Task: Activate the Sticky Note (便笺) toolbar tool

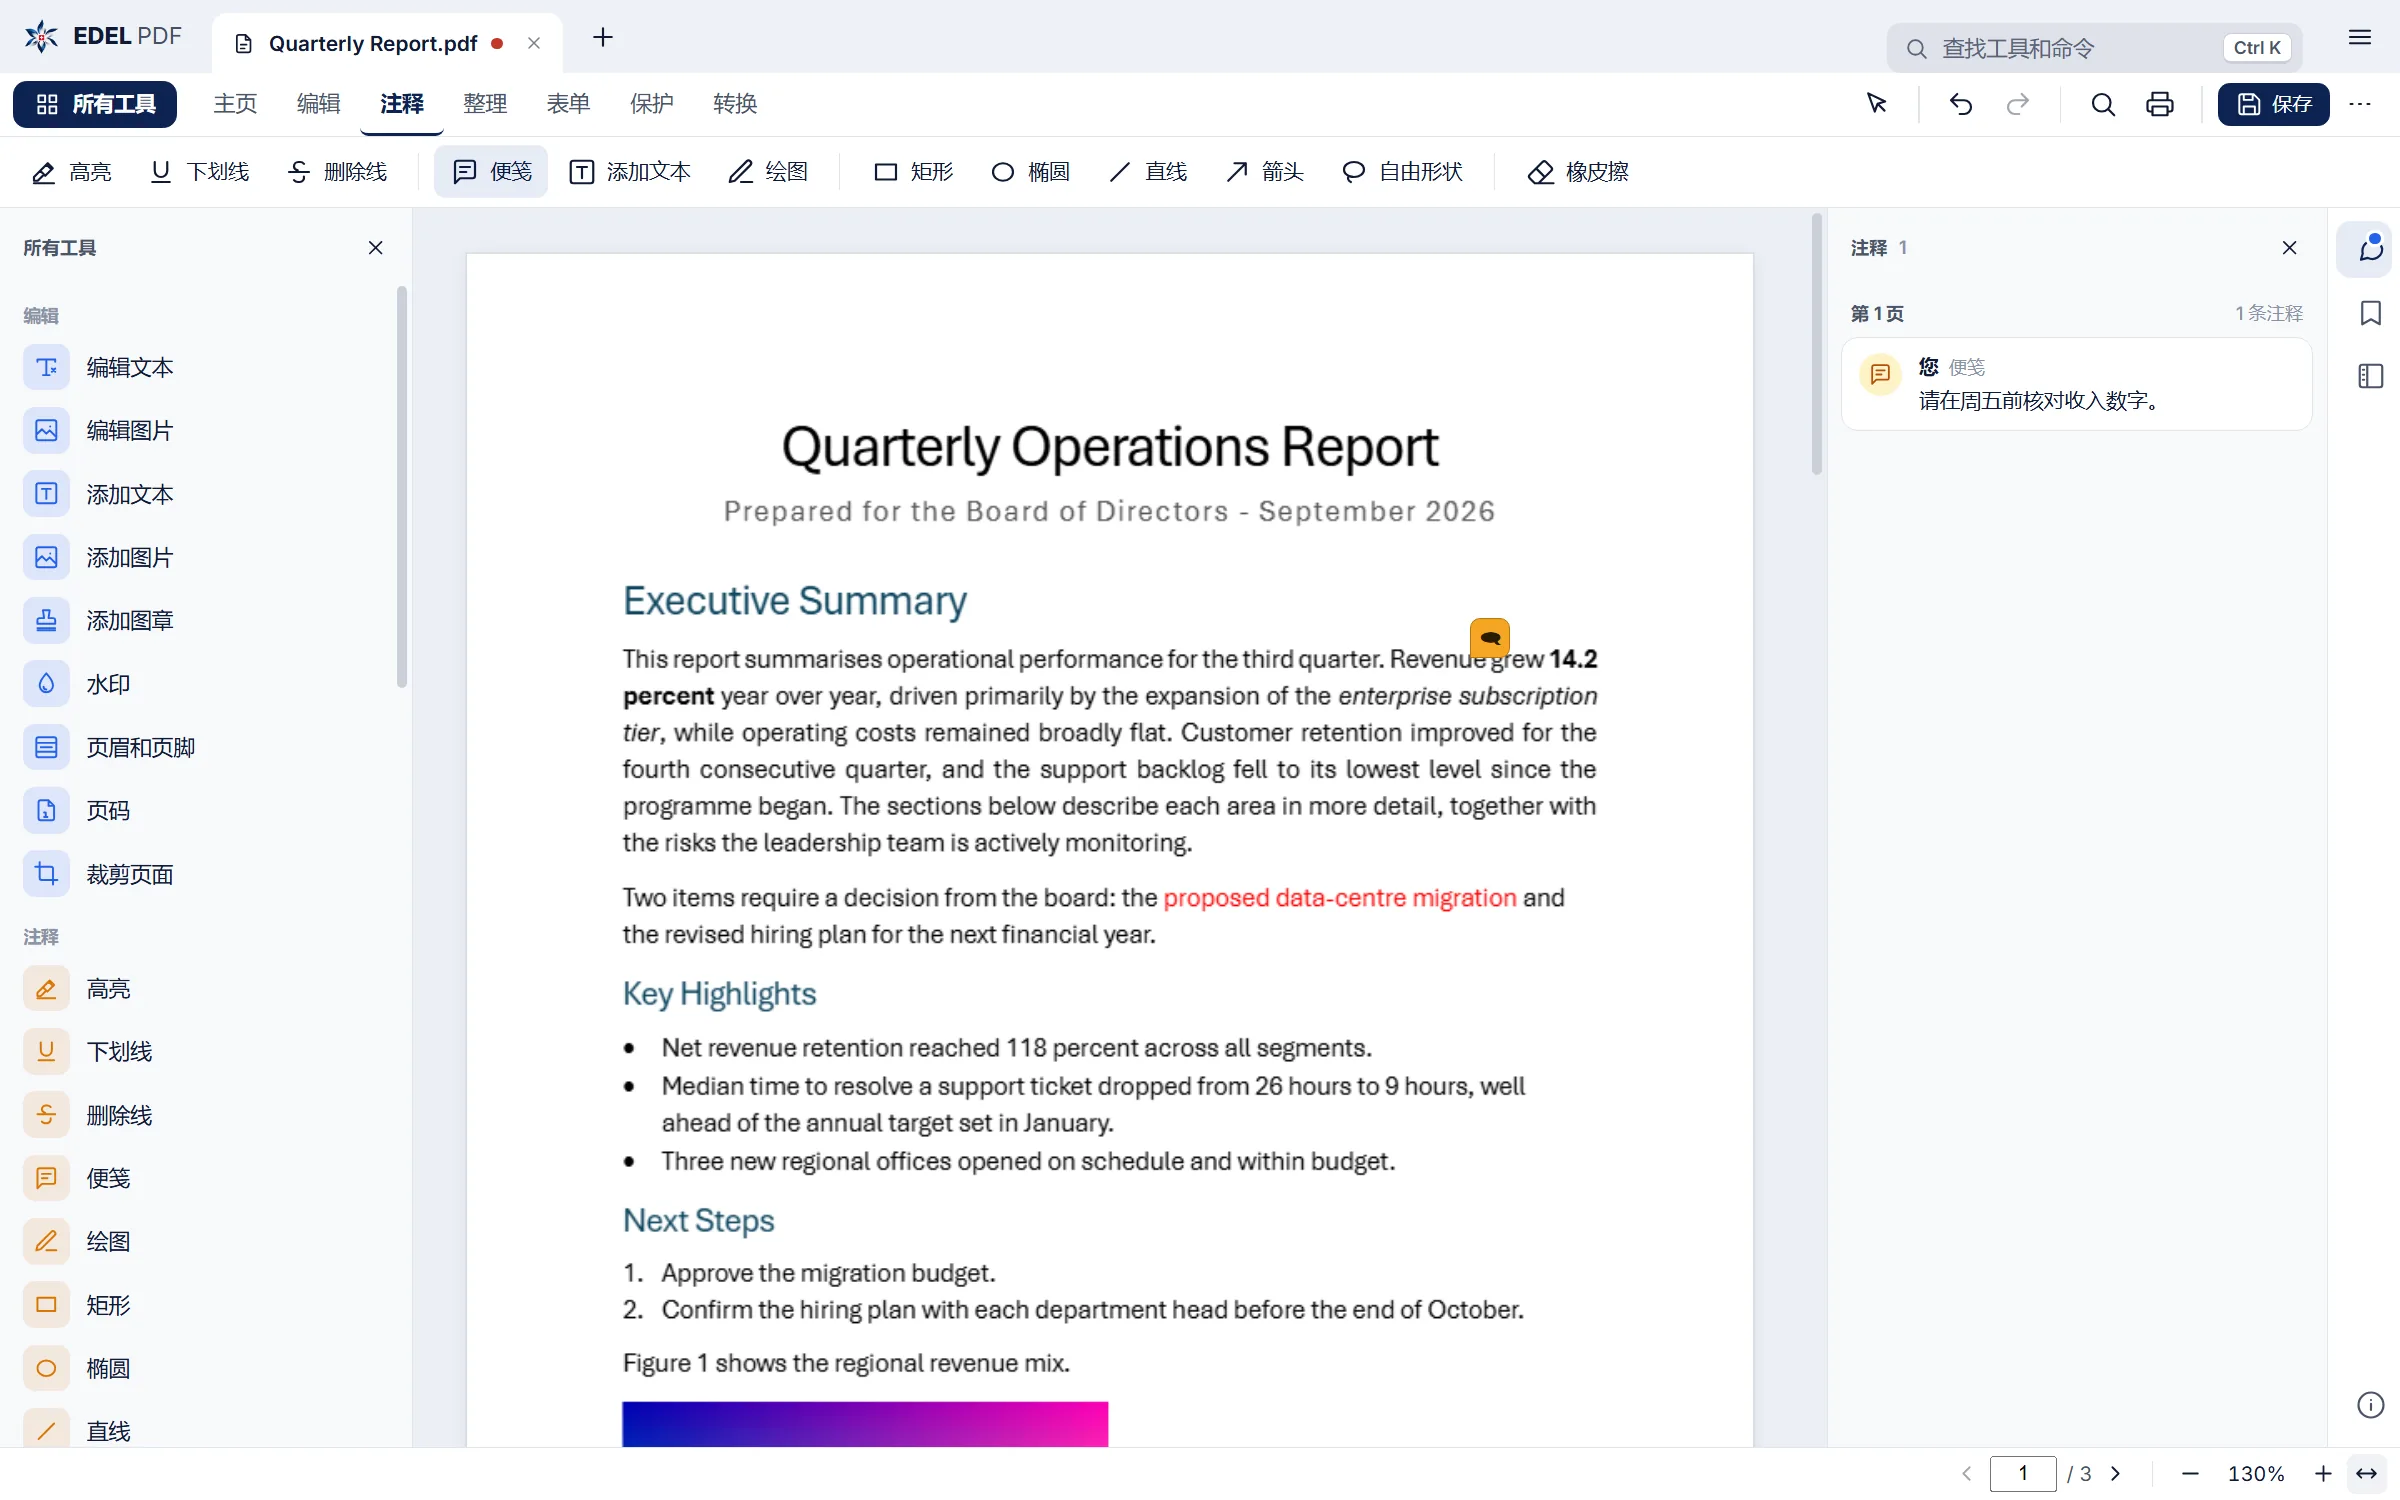Action: point(491,172)
